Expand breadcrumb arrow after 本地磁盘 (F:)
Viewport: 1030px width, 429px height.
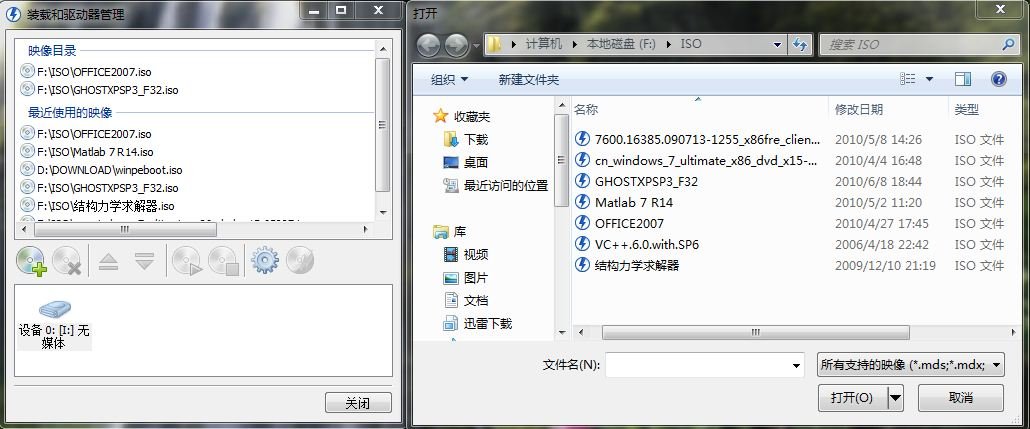pyautogui.click(x=668, y=45)
